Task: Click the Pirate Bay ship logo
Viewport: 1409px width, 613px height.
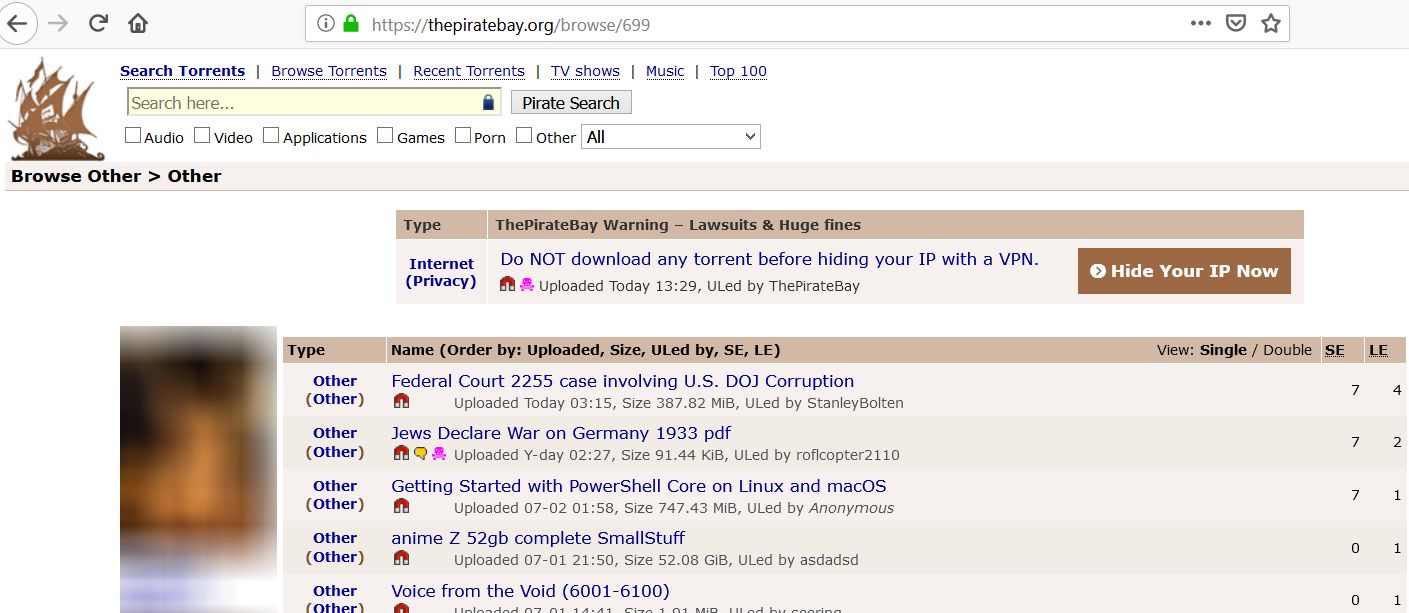Action: [x=56, y=109]
